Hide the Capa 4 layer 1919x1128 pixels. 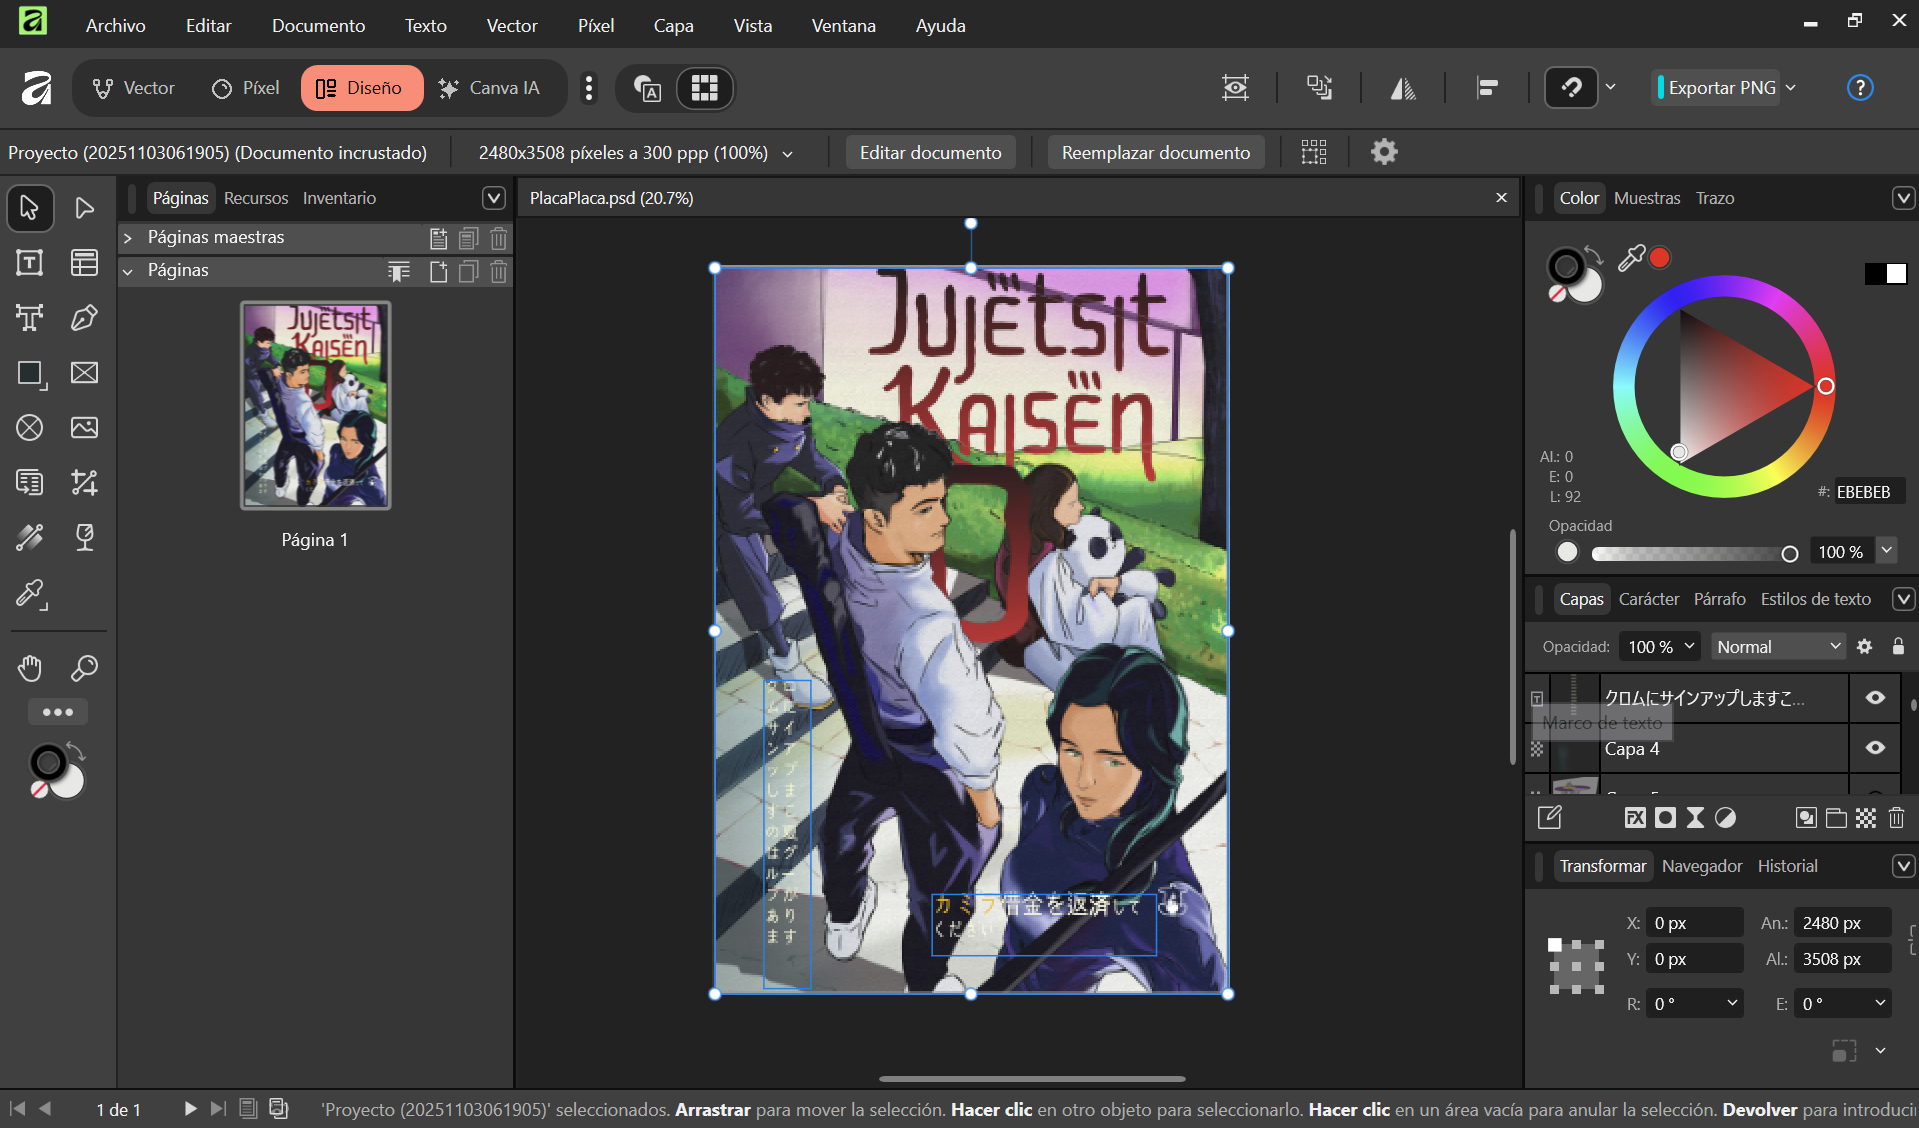pyautogui.click(x=1875, y=748)
